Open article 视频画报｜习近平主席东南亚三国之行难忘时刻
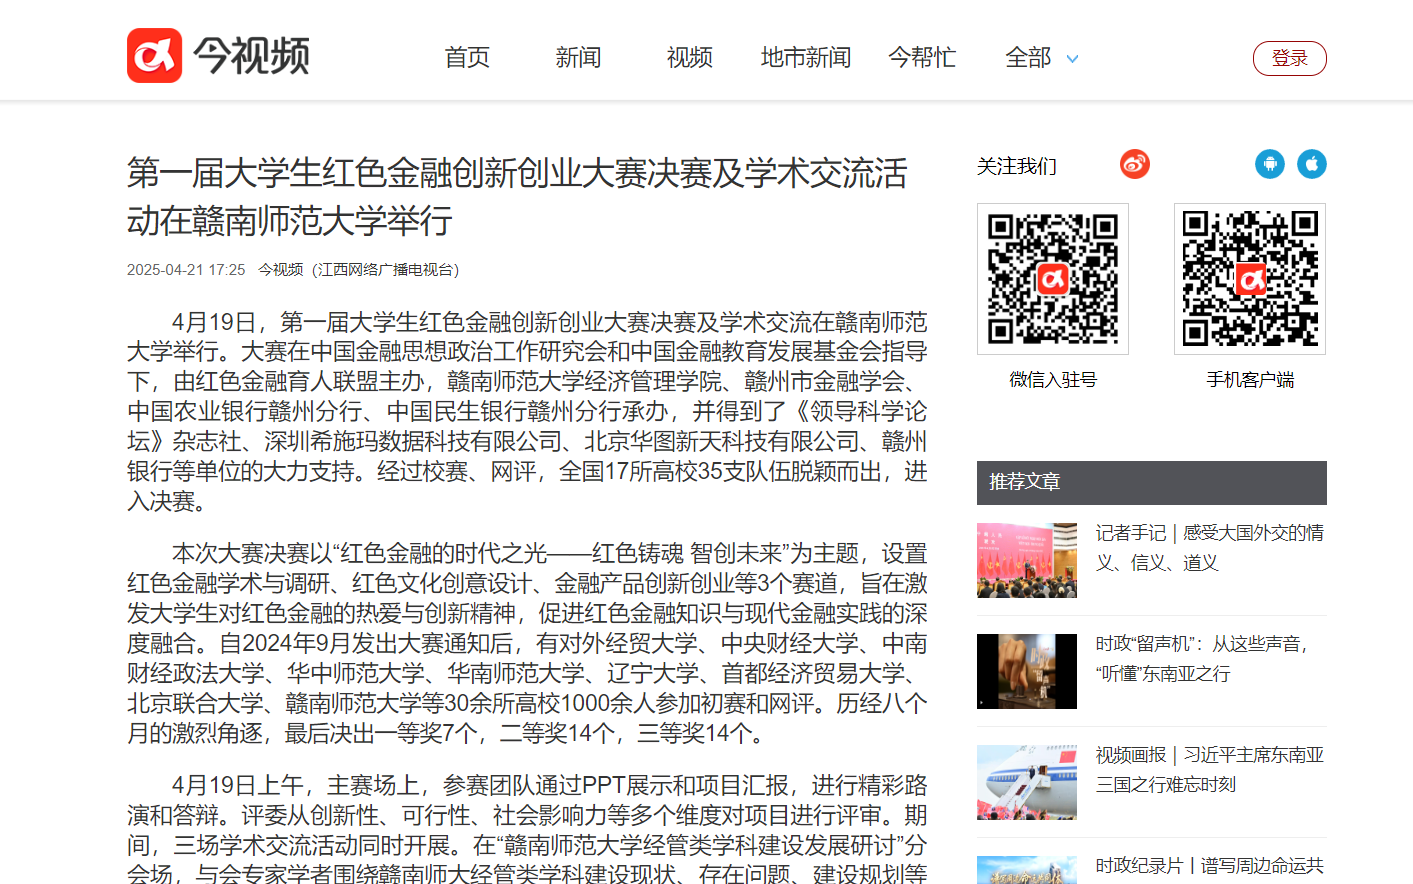 point(1210,770)
